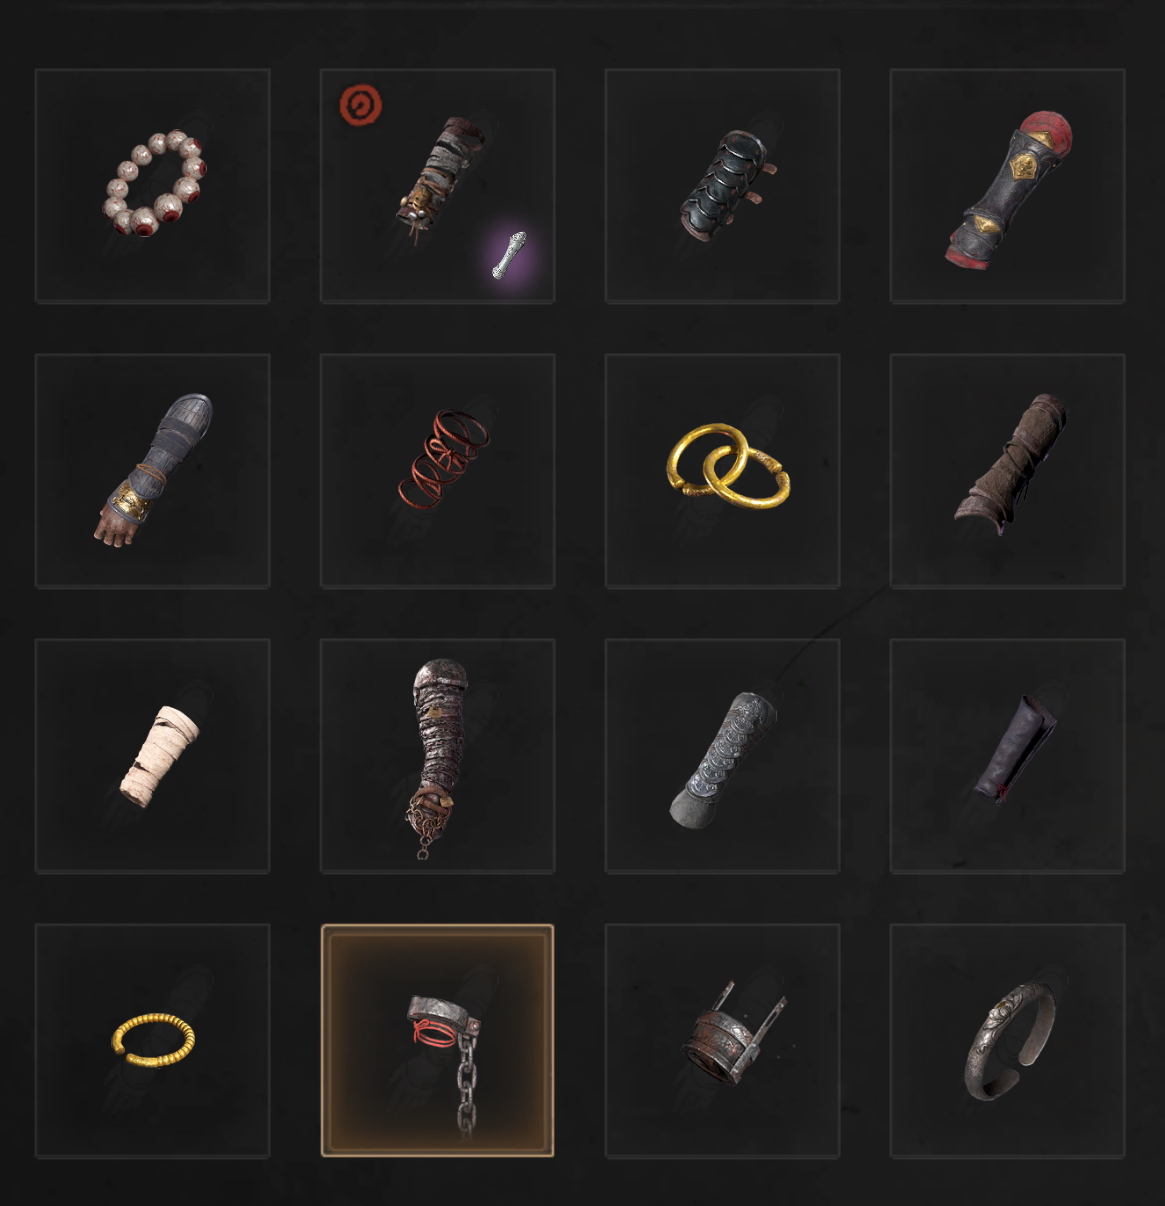Pick the gray armguard with bare hand
Screen dimensions: 1165x1206
pos(153,469)
